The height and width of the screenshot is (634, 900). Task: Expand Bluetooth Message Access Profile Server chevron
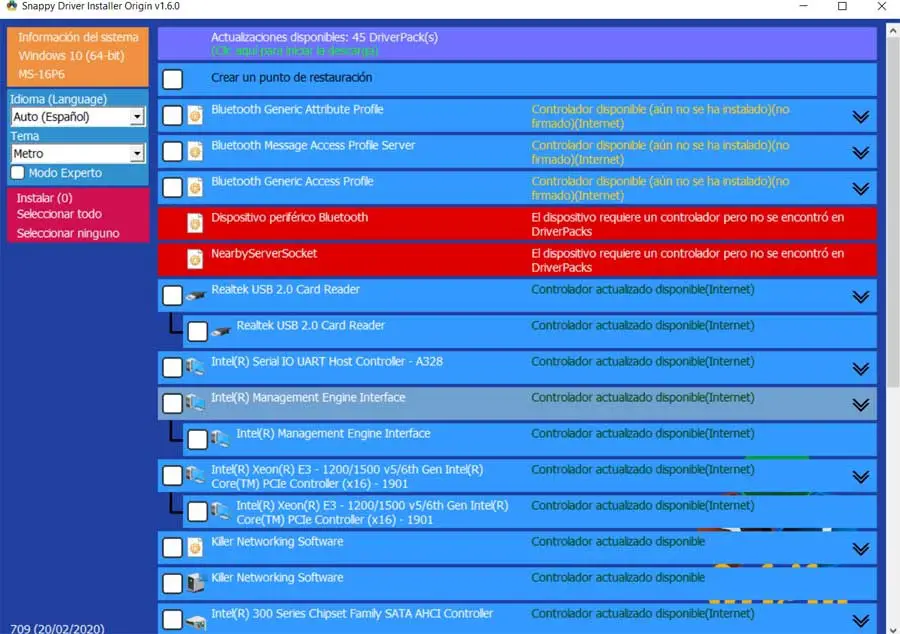click(x=860, y=153)
